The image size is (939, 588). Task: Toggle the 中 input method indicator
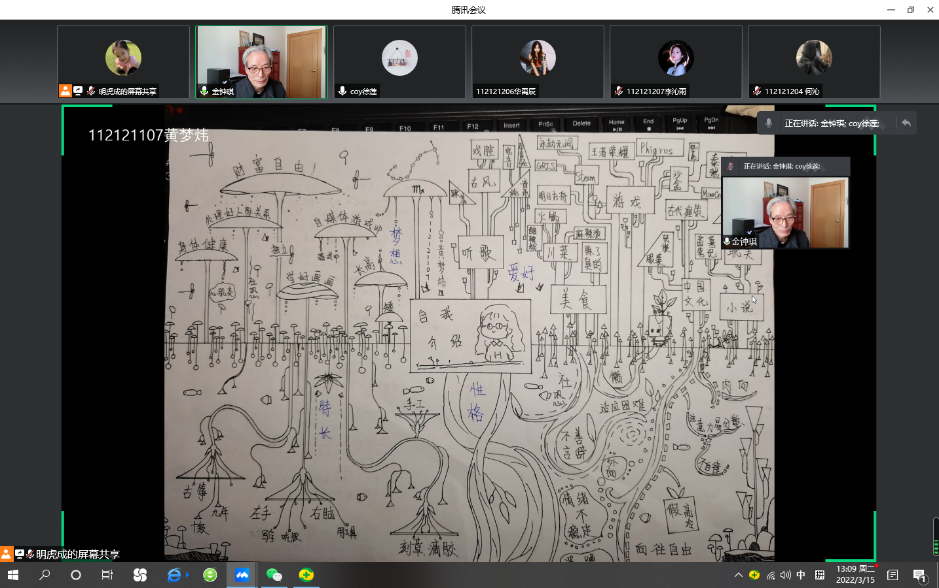(801, 575)
